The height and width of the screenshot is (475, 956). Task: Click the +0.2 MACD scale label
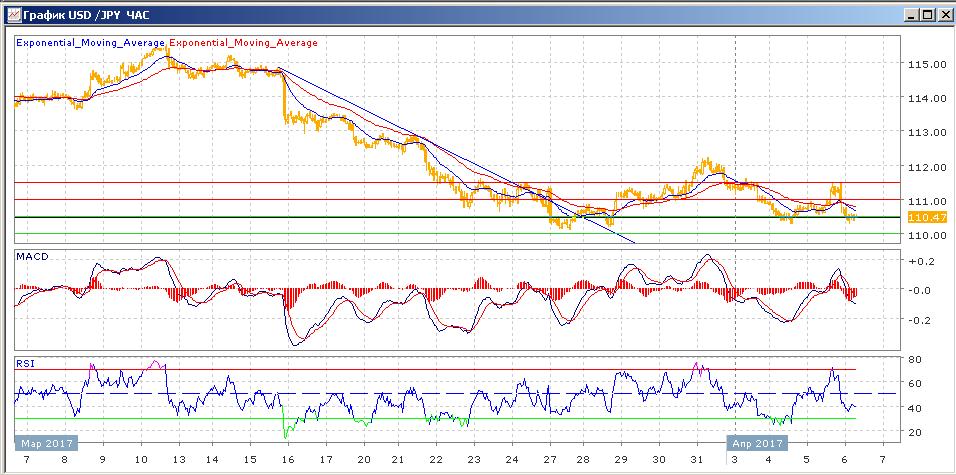coord(918,261)
